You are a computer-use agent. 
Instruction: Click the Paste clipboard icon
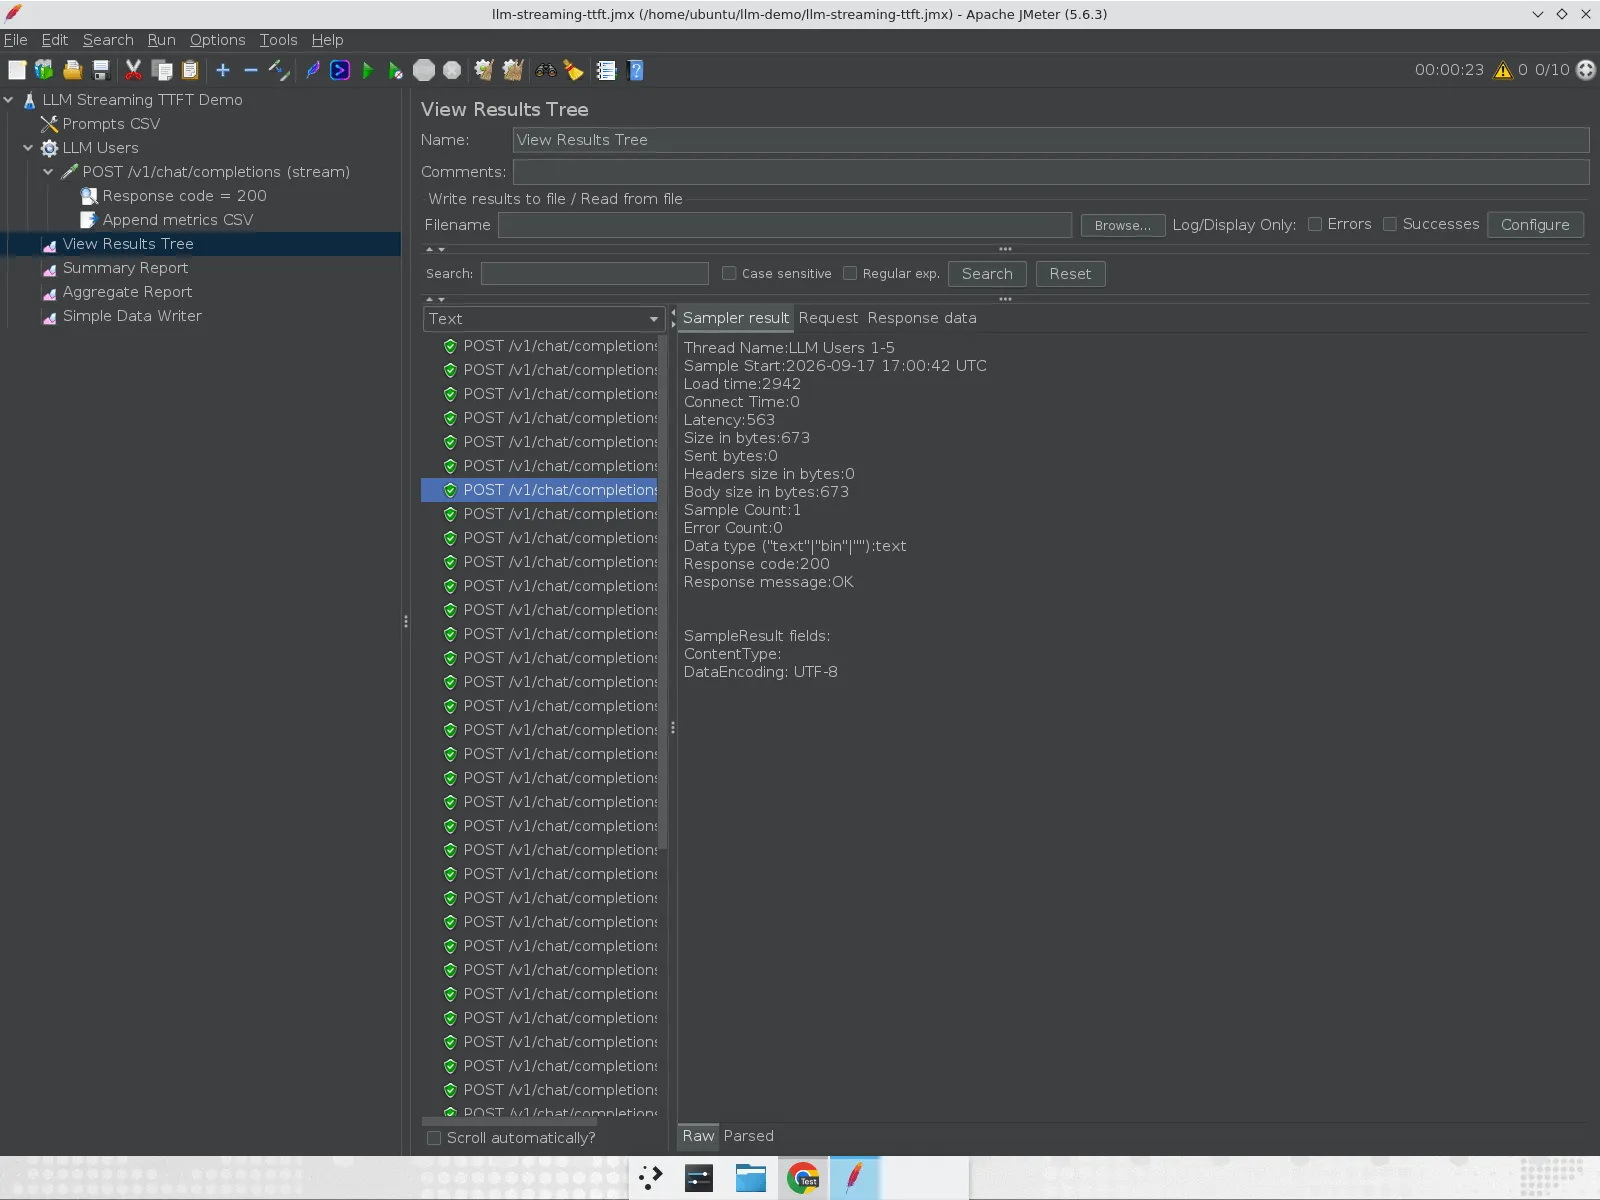point(190,70)
